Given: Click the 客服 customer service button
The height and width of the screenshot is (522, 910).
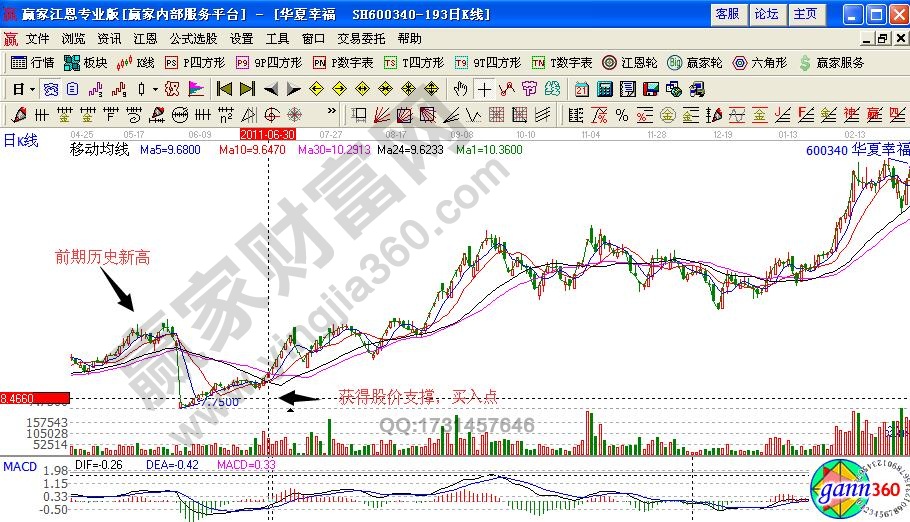Looking at the screenshot, I should point(727,14).
